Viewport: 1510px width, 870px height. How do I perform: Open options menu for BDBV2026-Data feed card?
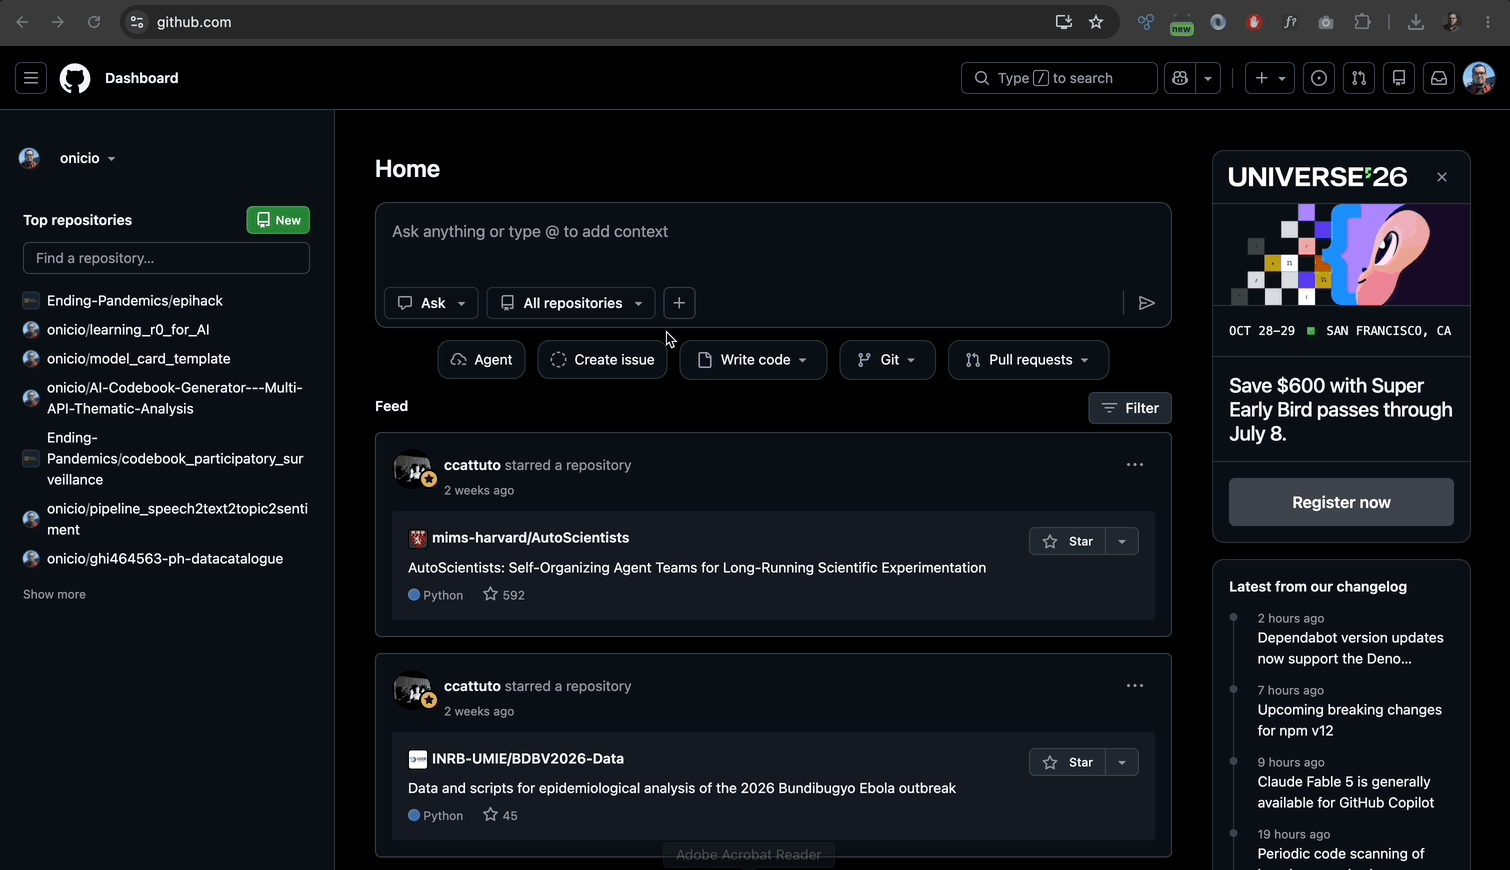click(x=1134, y=686)
